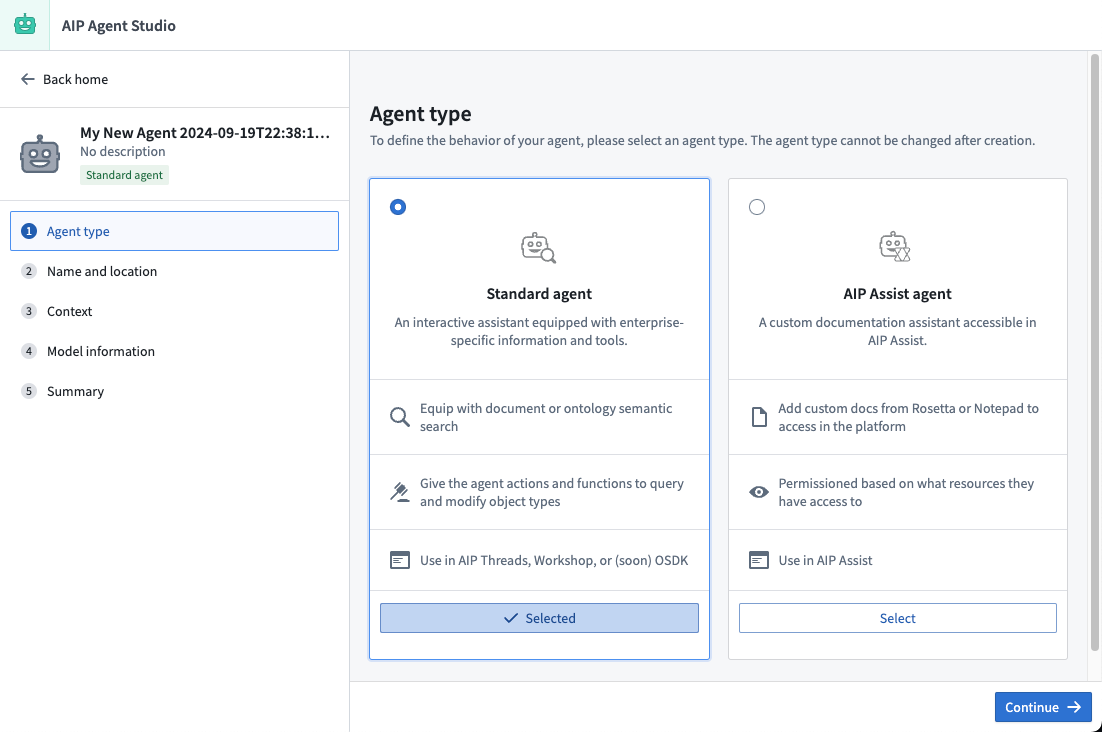Click Select button for AIP Assist agent
This screenshot has width=1102, height=732.
coord(897,618)
